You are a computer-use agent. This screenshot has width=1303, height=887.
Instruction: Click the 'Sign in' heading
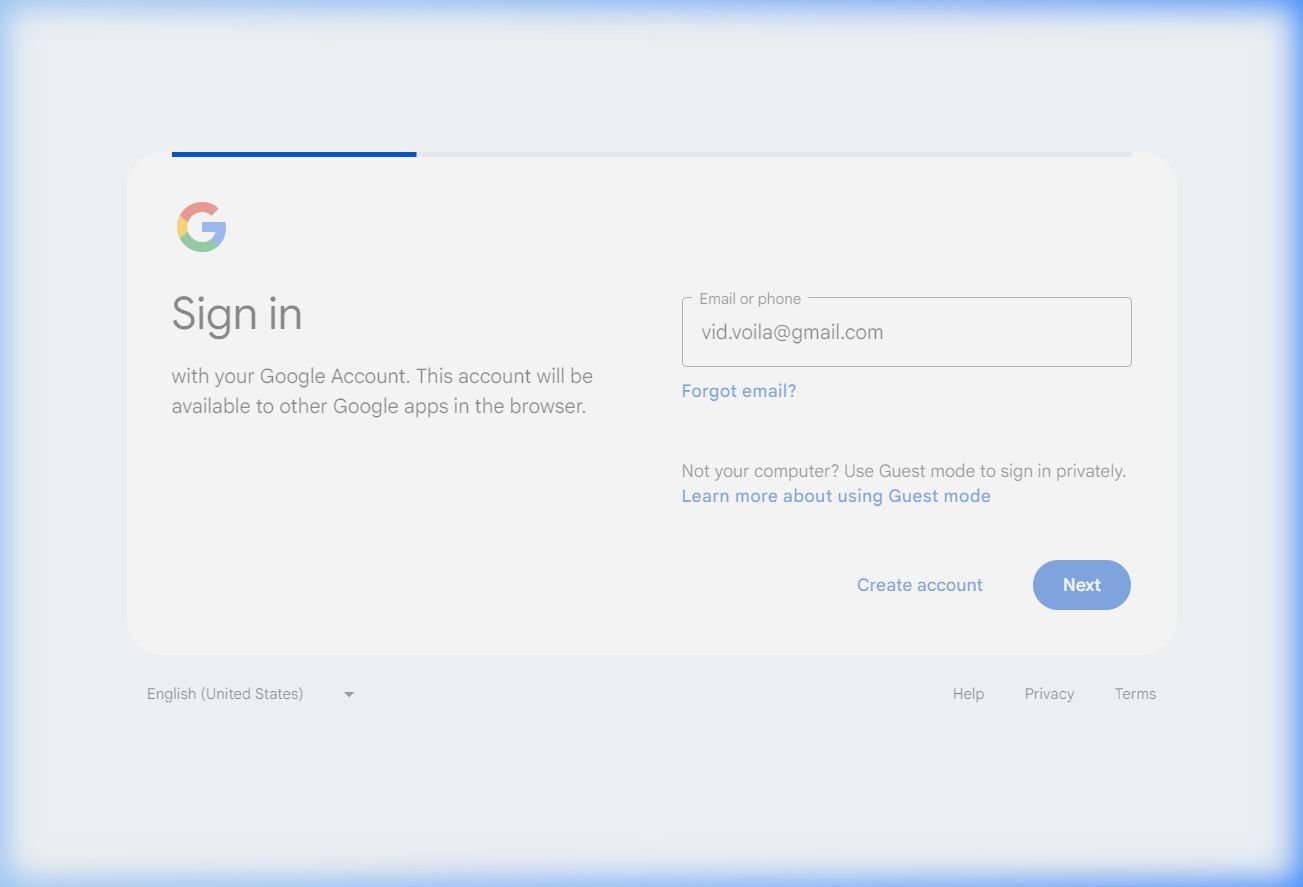pyautogui.click(x=237, y=314)
